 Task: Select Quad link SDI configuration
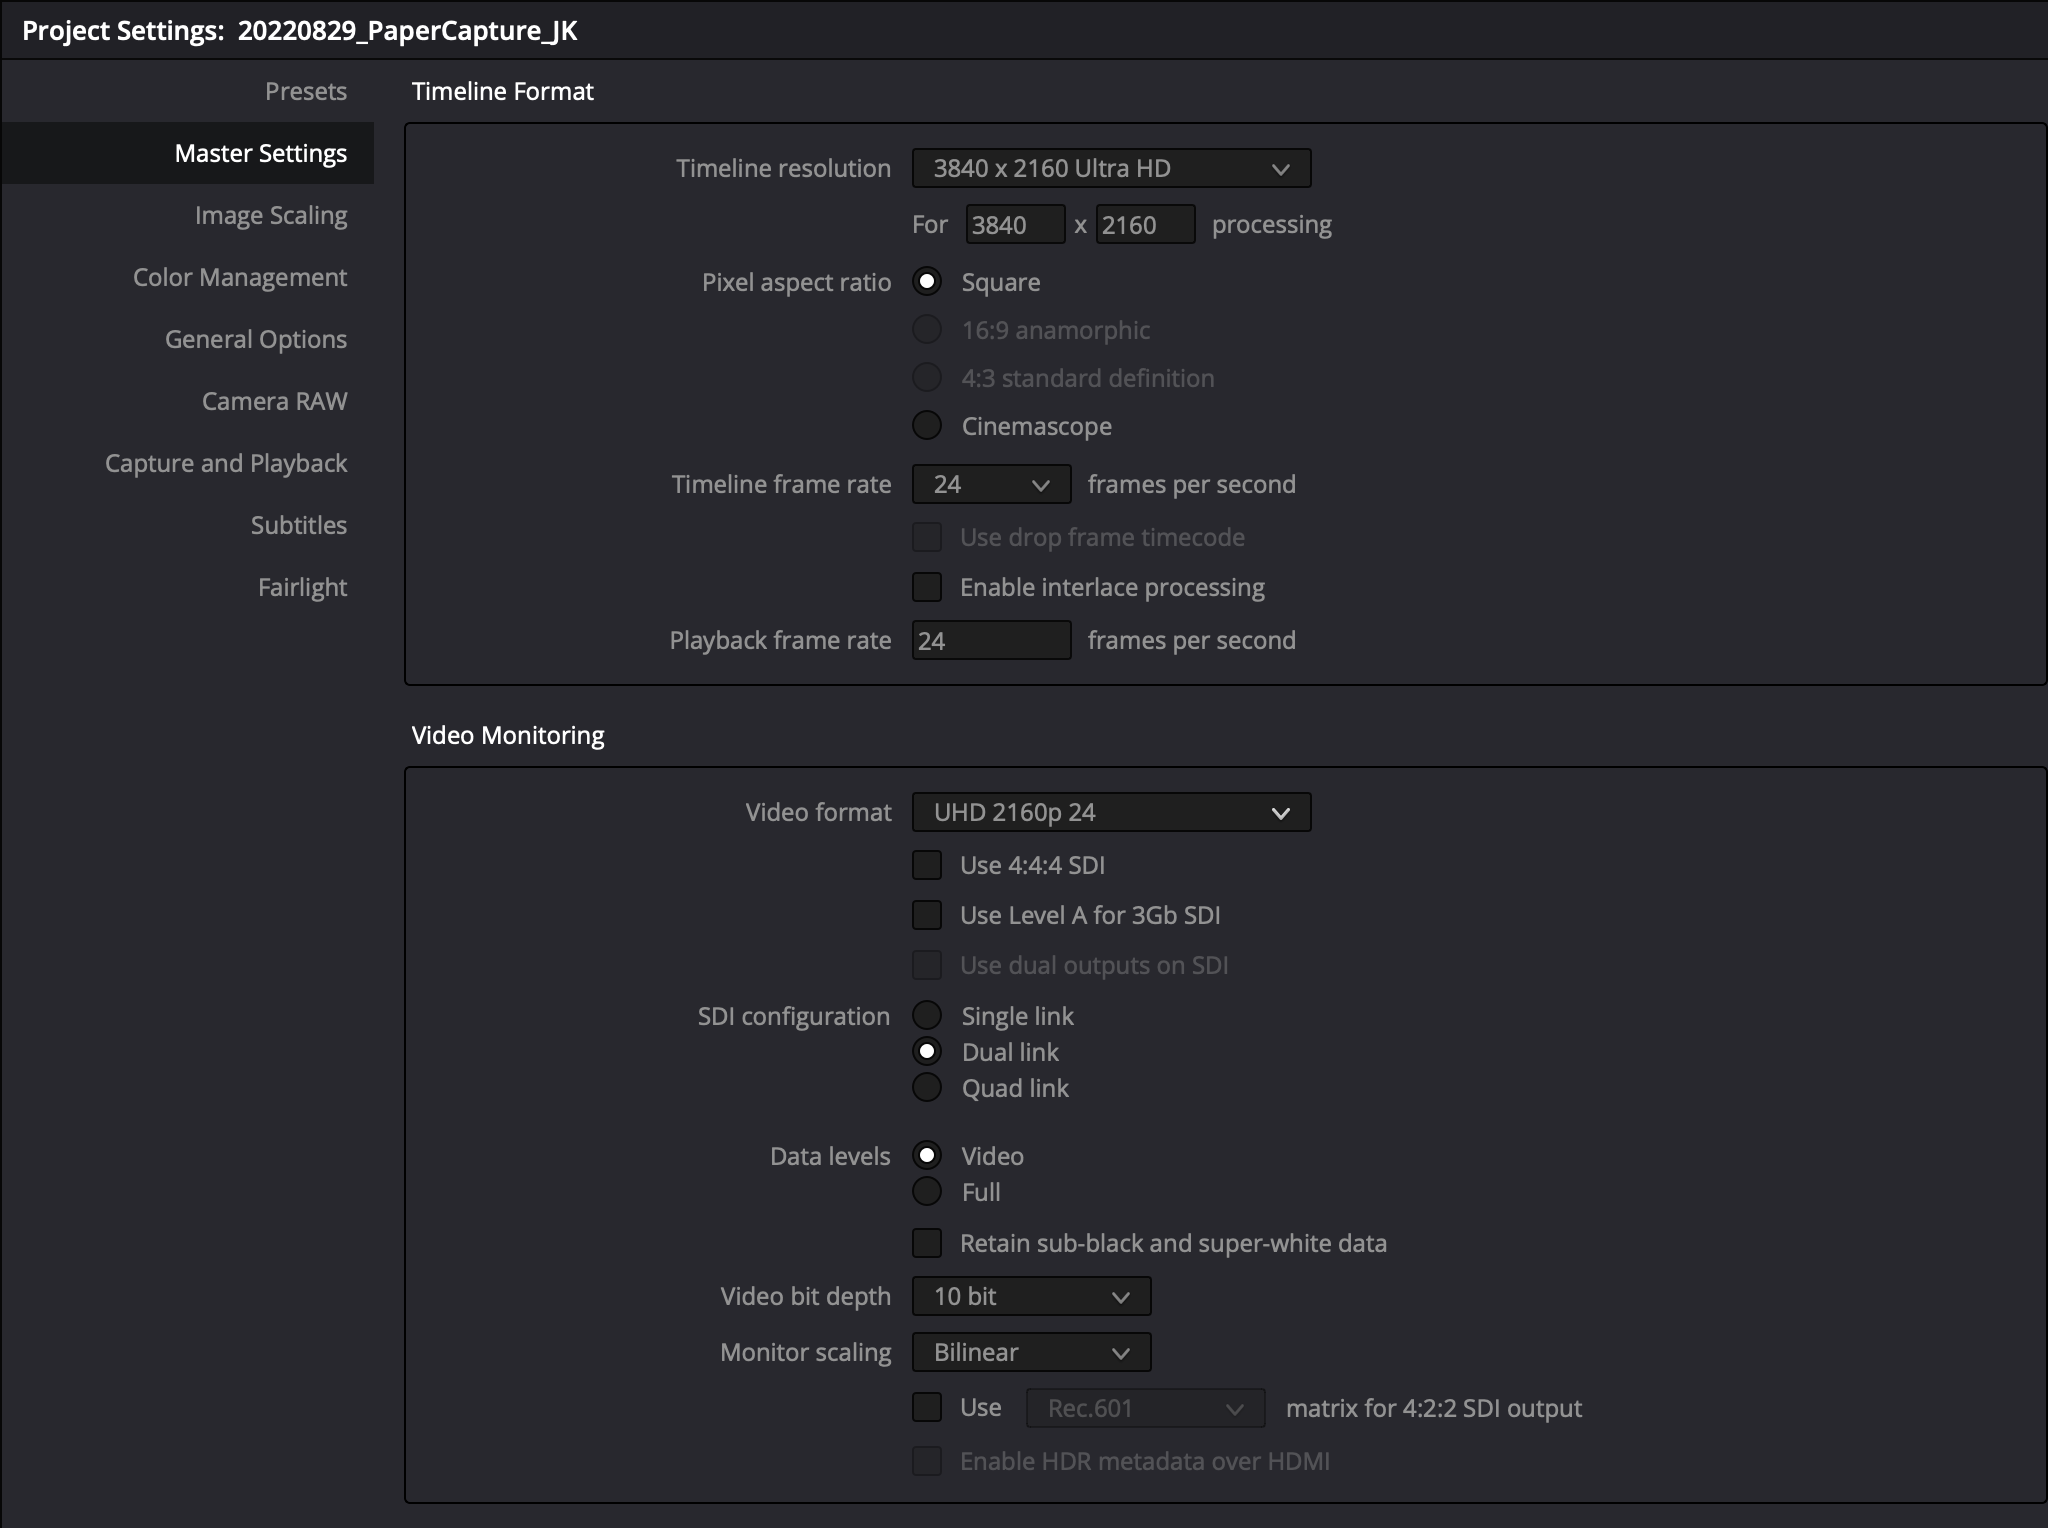(927, 1088)
